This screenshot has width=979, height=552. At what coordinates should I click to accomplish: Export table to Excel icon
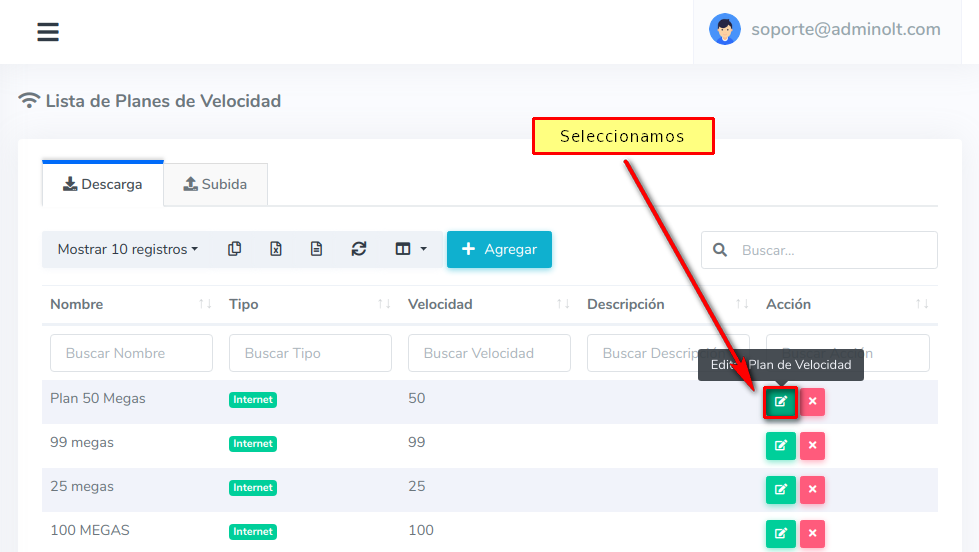(275, 249)
